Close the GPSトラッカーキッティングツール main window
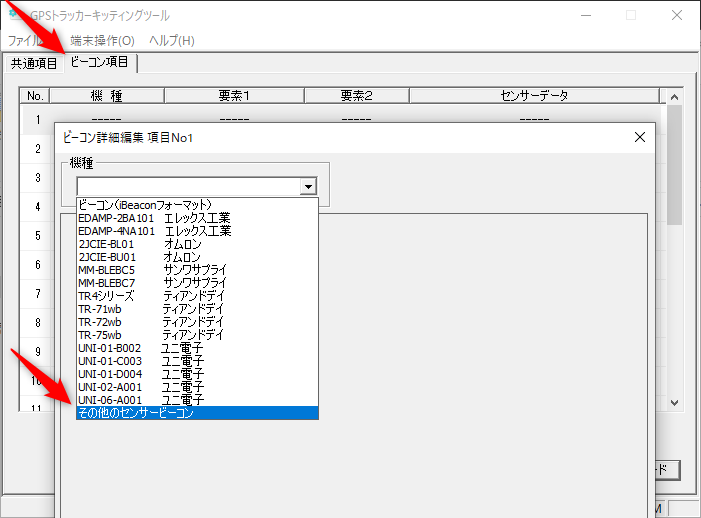This screenshot has height=518, width=701. 677,16
